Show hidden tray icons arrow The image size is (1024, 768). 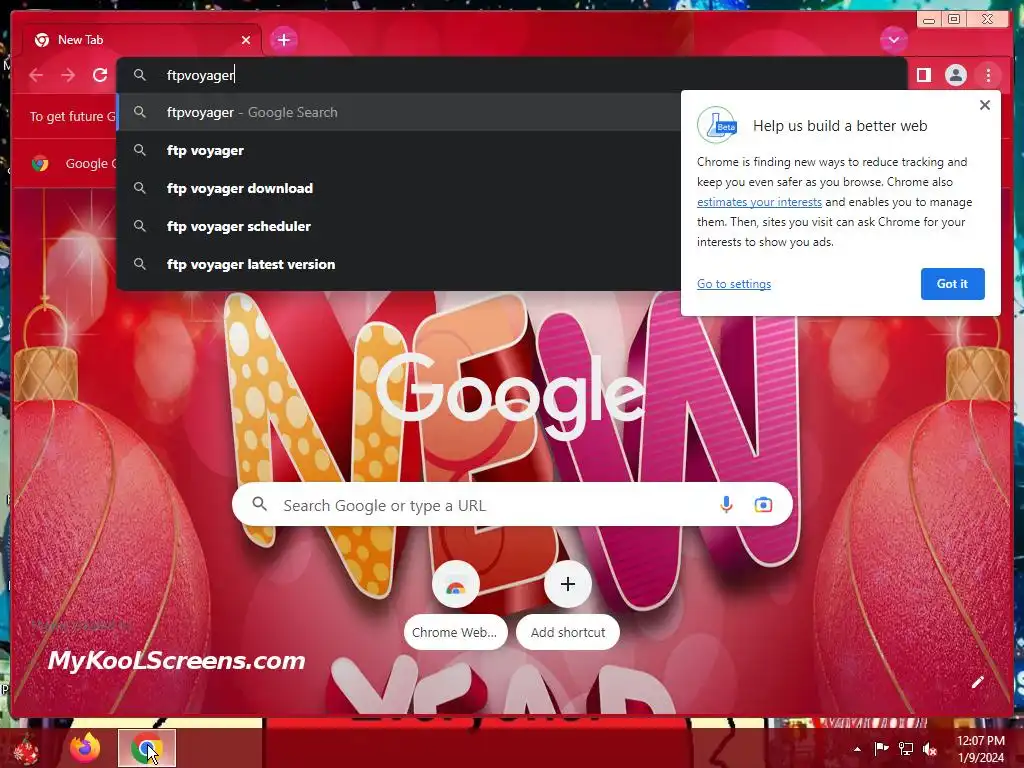(857, 749)
